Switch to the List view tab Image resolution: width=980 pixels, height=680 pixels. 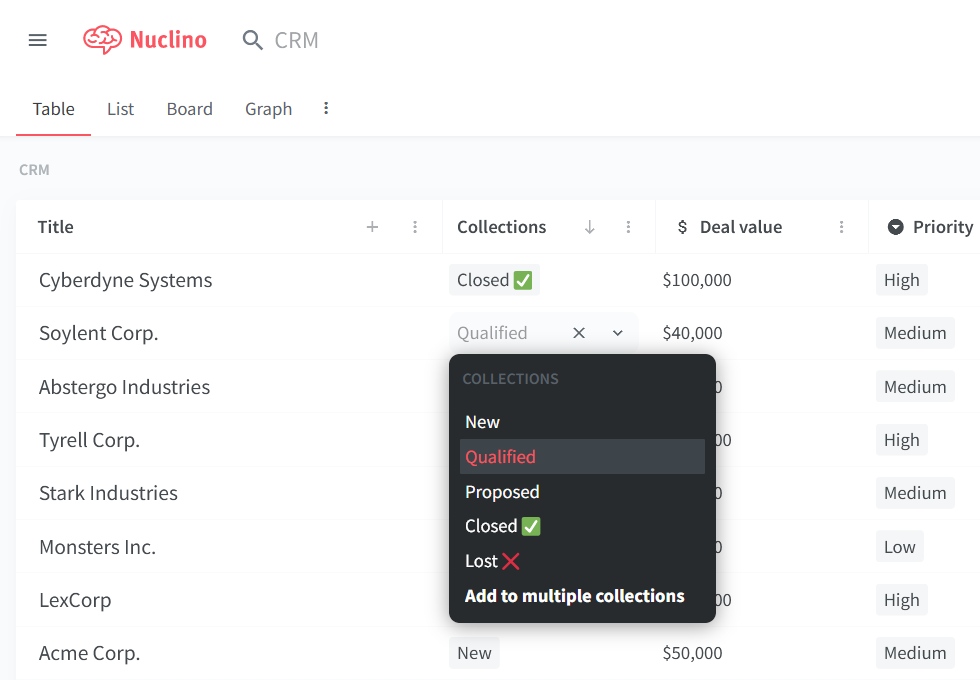click(121, 109)
